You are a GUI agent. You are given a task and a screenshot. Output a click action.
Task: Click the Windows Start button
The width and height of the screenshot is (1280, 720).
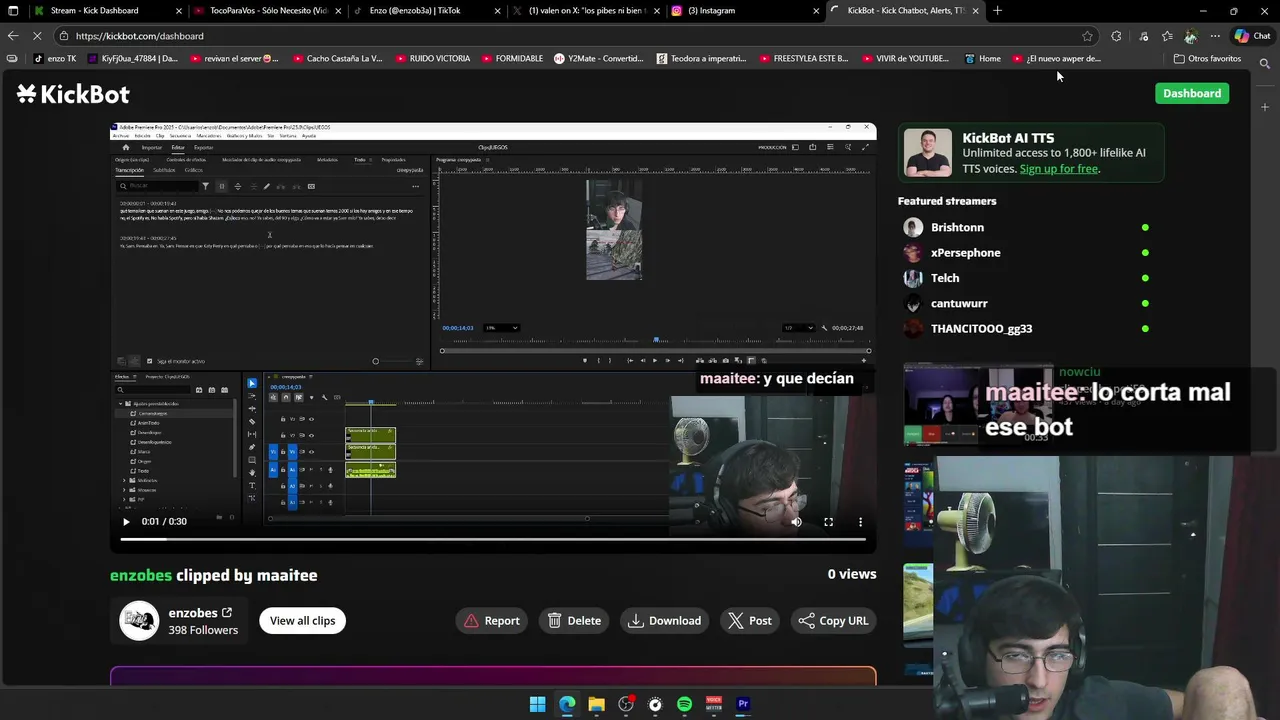coord(537,704)
